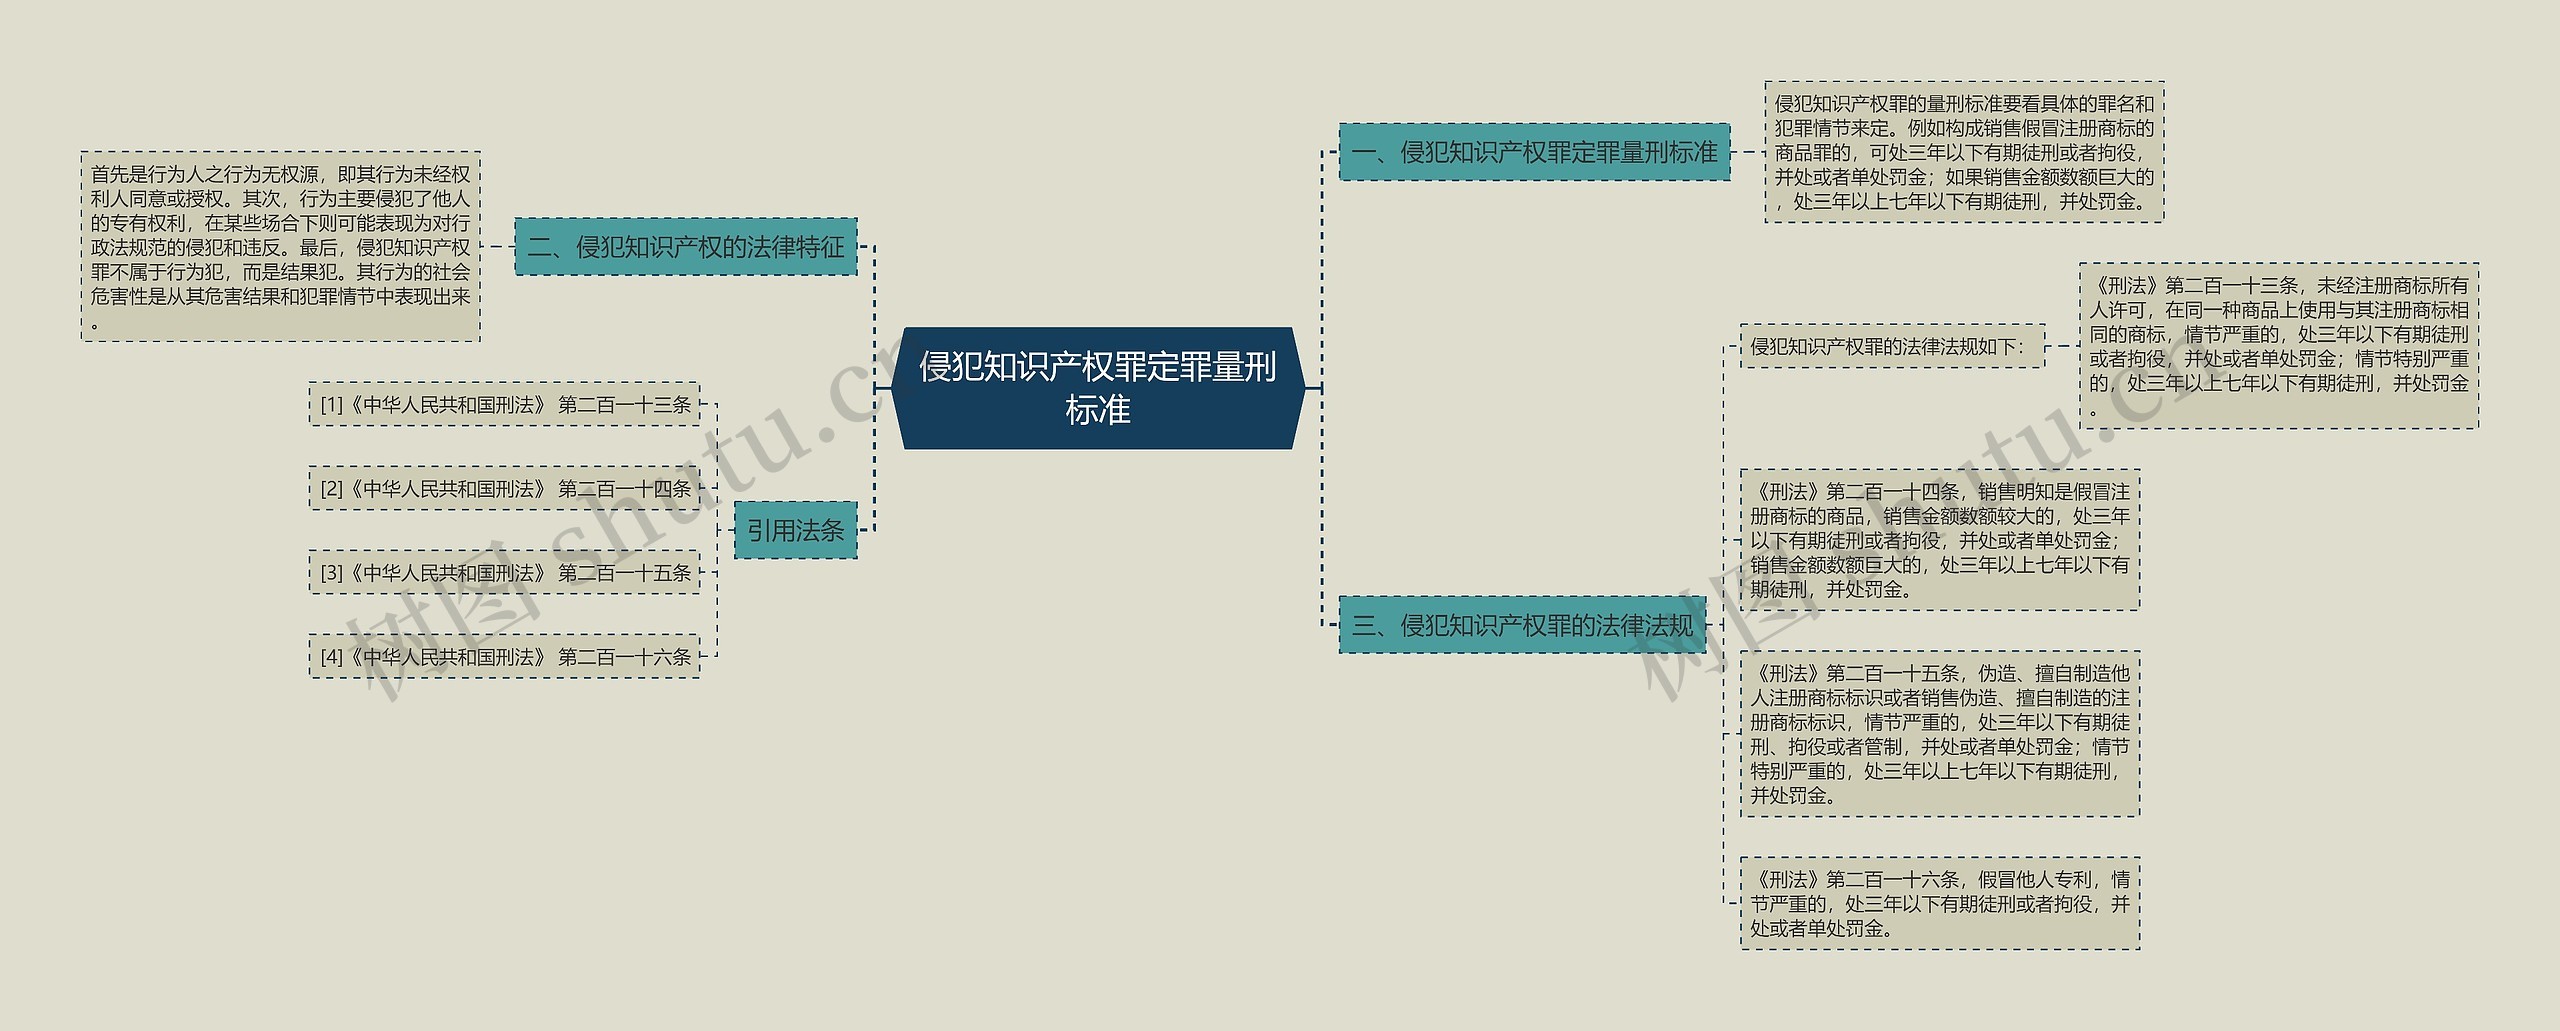Screen dimensions: 2560x1031
Task: Click connector between 一、 node and its note
Action: tap(1747, 152)
